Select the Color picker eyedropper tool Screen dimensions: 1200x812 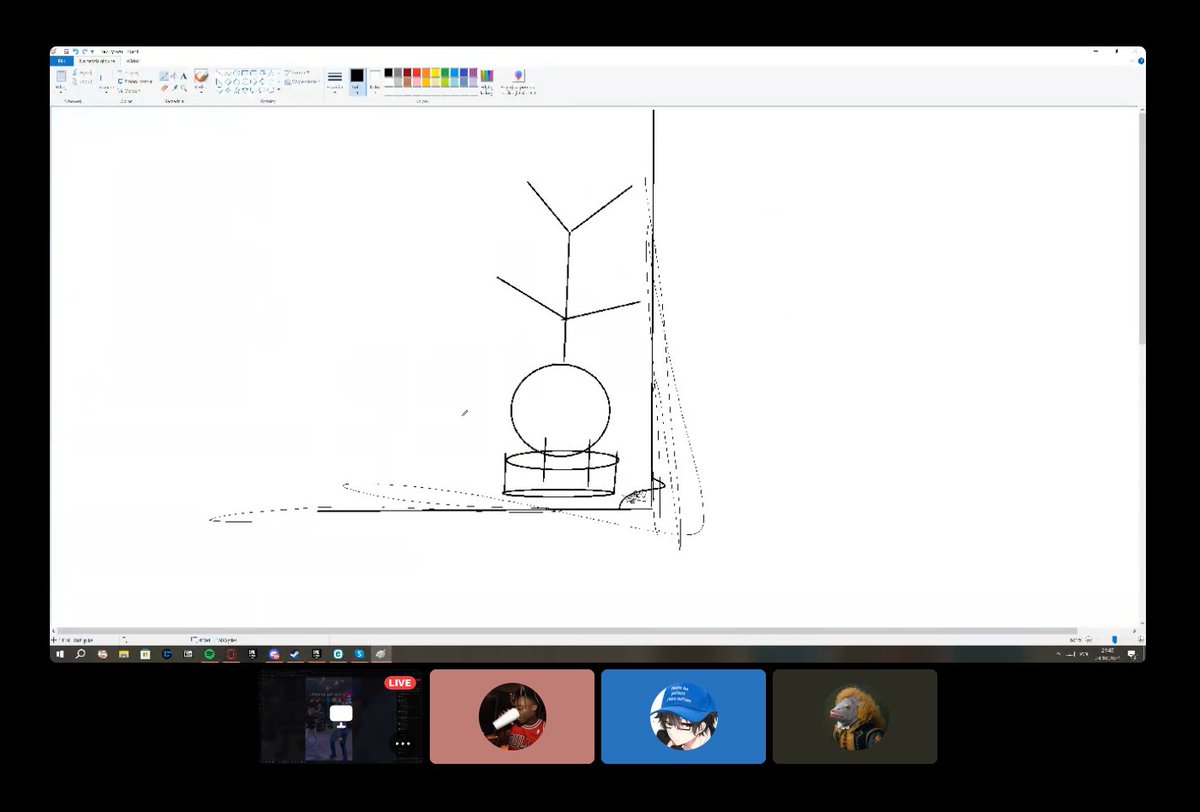(175, 87)
